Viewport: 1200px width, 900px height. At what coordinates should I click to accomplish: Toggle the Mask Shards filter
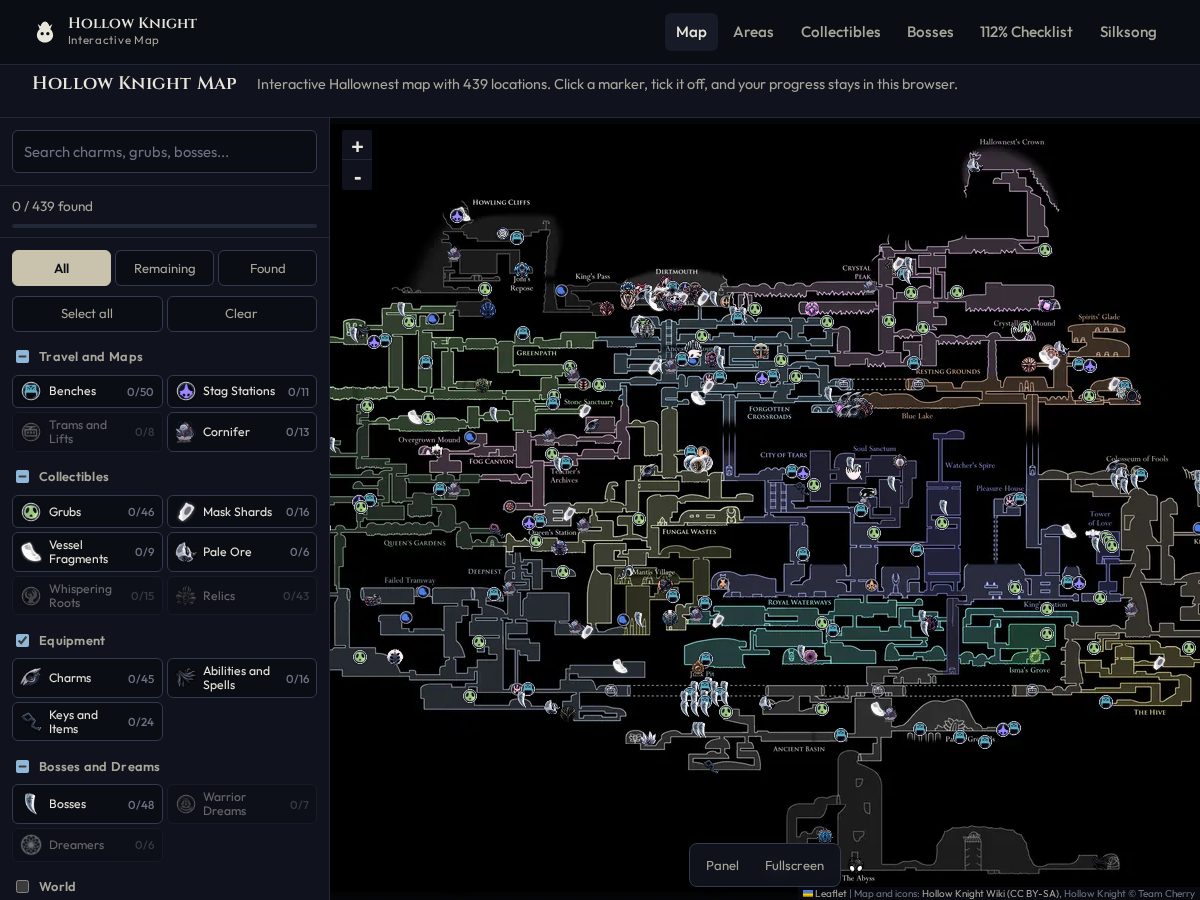tap(241, 512)
